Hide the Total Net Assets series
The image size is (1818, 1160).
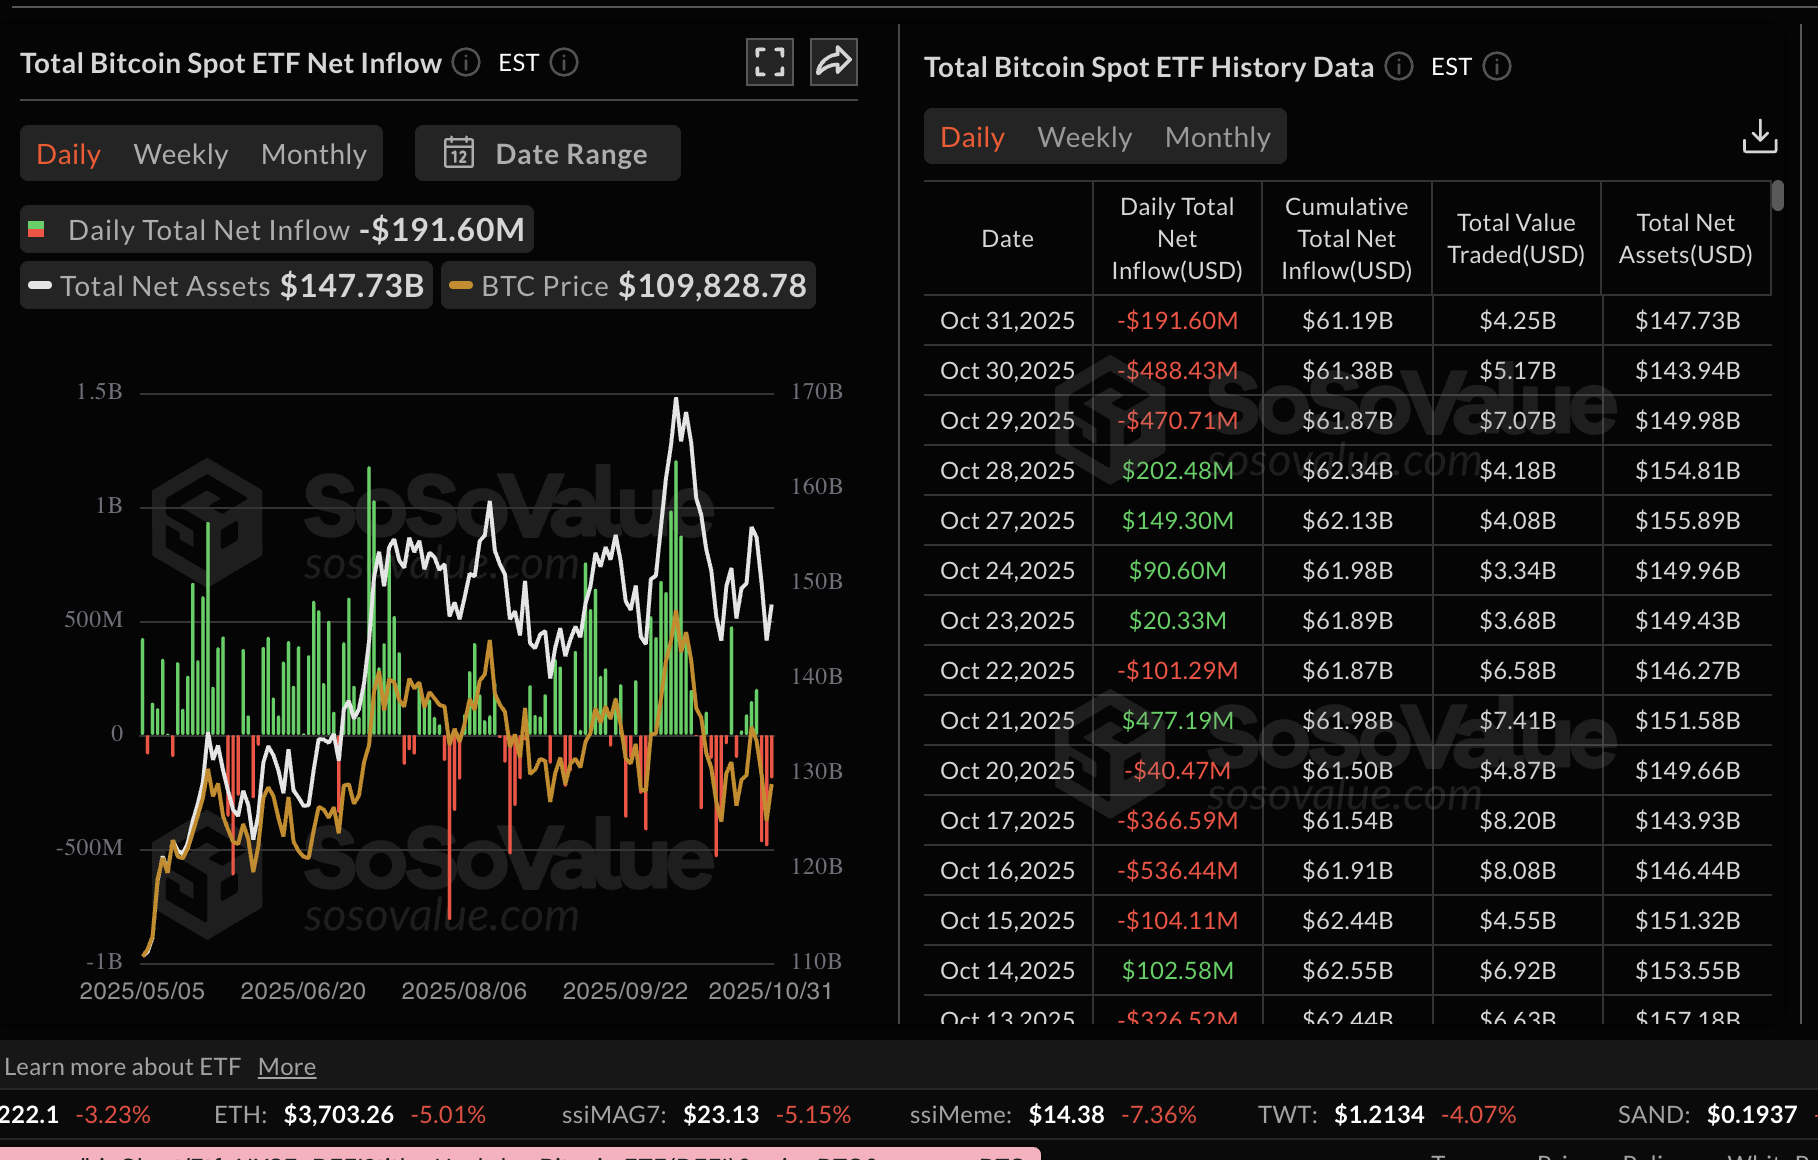tap(225, 285)
